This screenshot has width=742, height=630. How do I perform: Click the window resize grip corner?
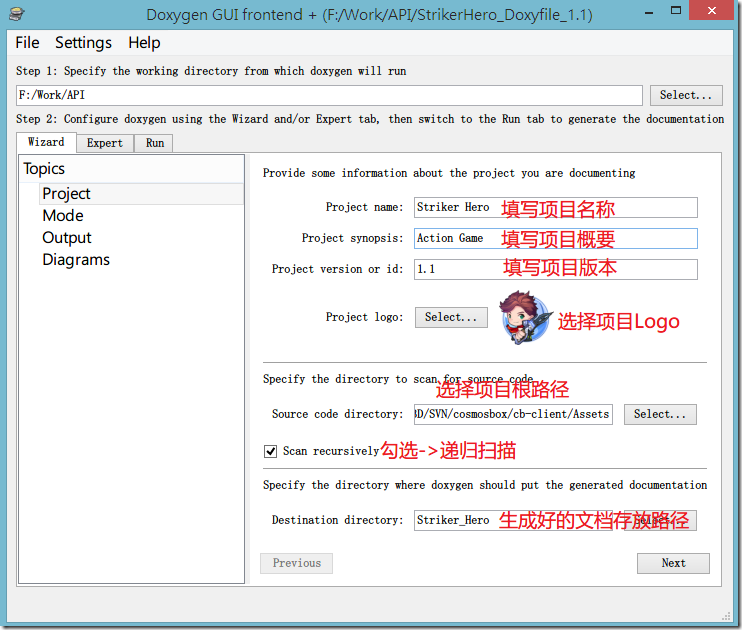click(726, 616)
